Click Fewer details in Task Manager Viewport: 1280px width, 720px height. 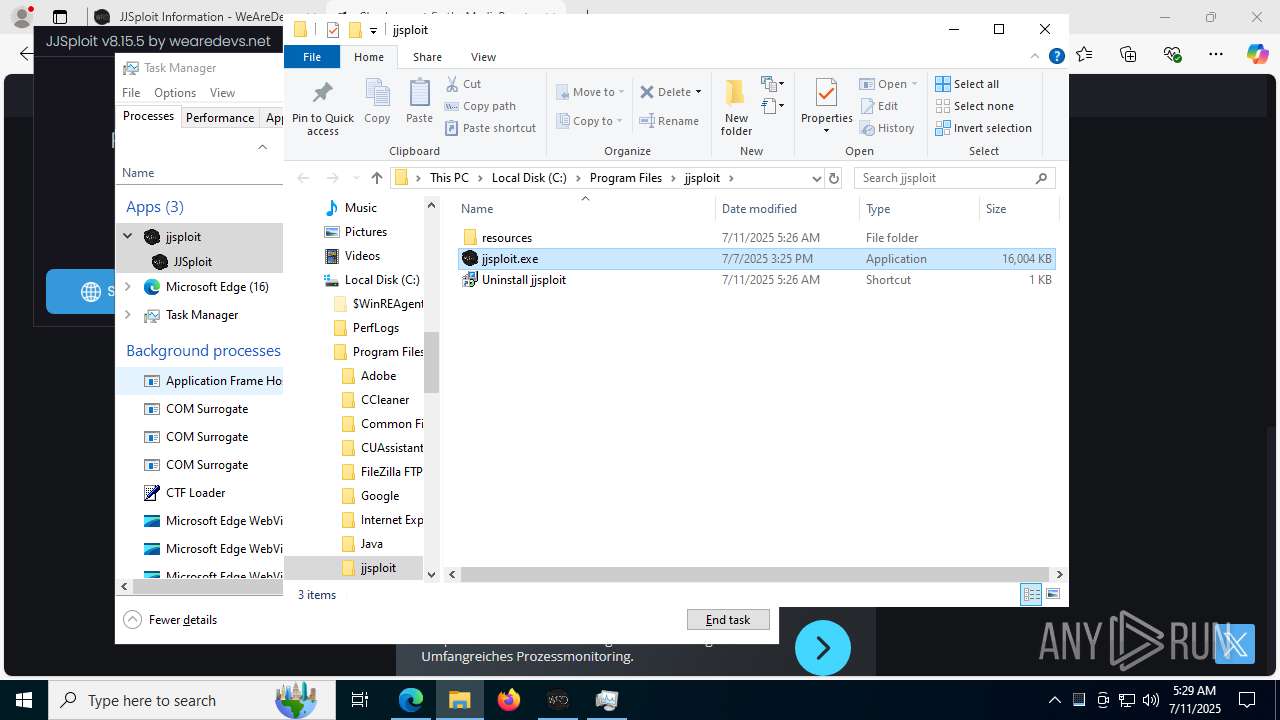pyautogui.click(x=170, y=620)
